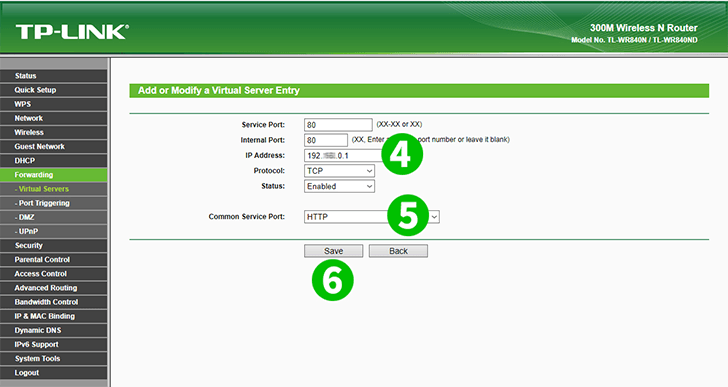Open Parental Control settings
This screenshot has width=728, height=387.
(x=53, y=260)
